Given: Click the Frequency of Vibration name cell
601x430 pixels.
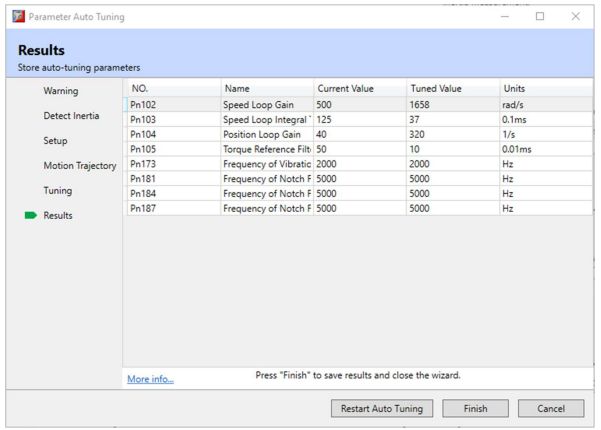Looking at the screenshot, I should tap(267, 164).
